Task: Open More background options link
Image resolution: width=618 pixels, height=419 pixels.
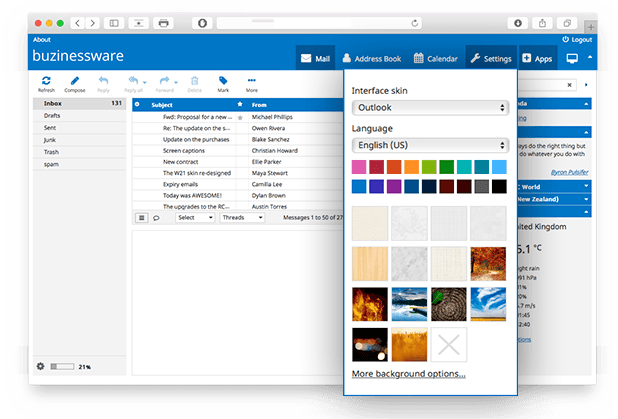Action: 408,374
